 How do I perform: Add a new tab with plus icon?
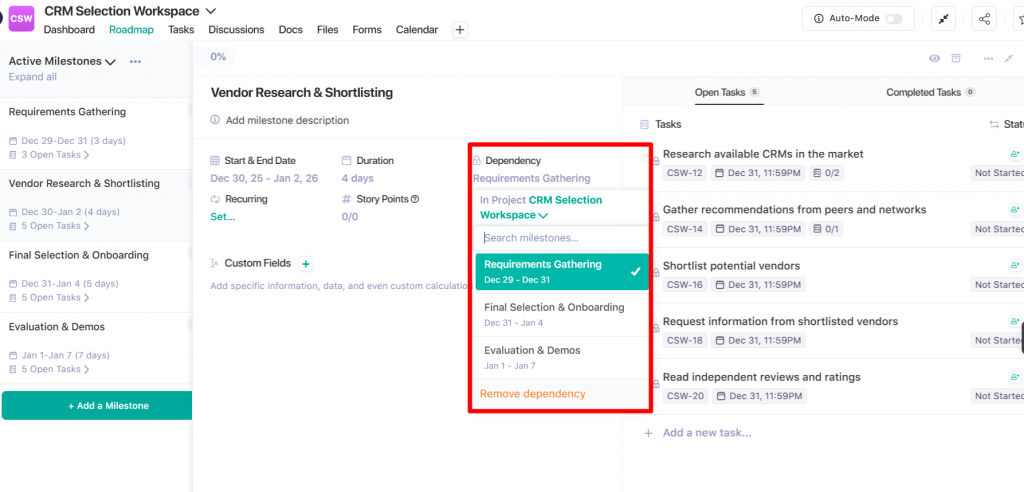(460, 29)
